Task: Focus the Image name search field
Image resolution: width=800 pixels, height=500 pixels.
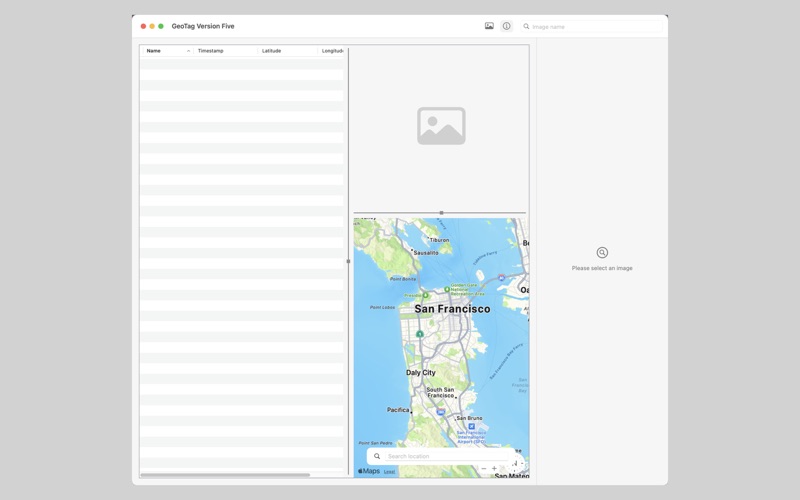Action: (592, 27)
